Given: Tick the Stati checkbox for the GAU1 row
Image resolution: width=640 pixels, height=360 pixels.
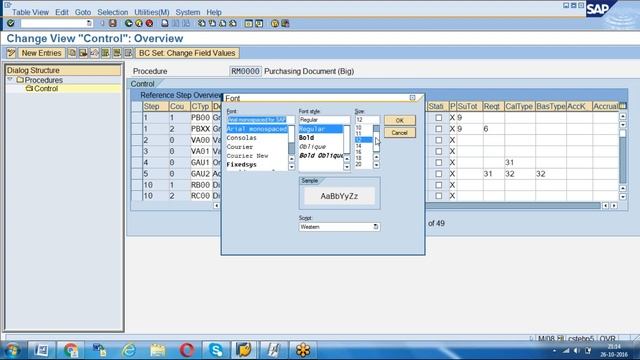Looking at the screenshot, I should [x=438, y=162].
